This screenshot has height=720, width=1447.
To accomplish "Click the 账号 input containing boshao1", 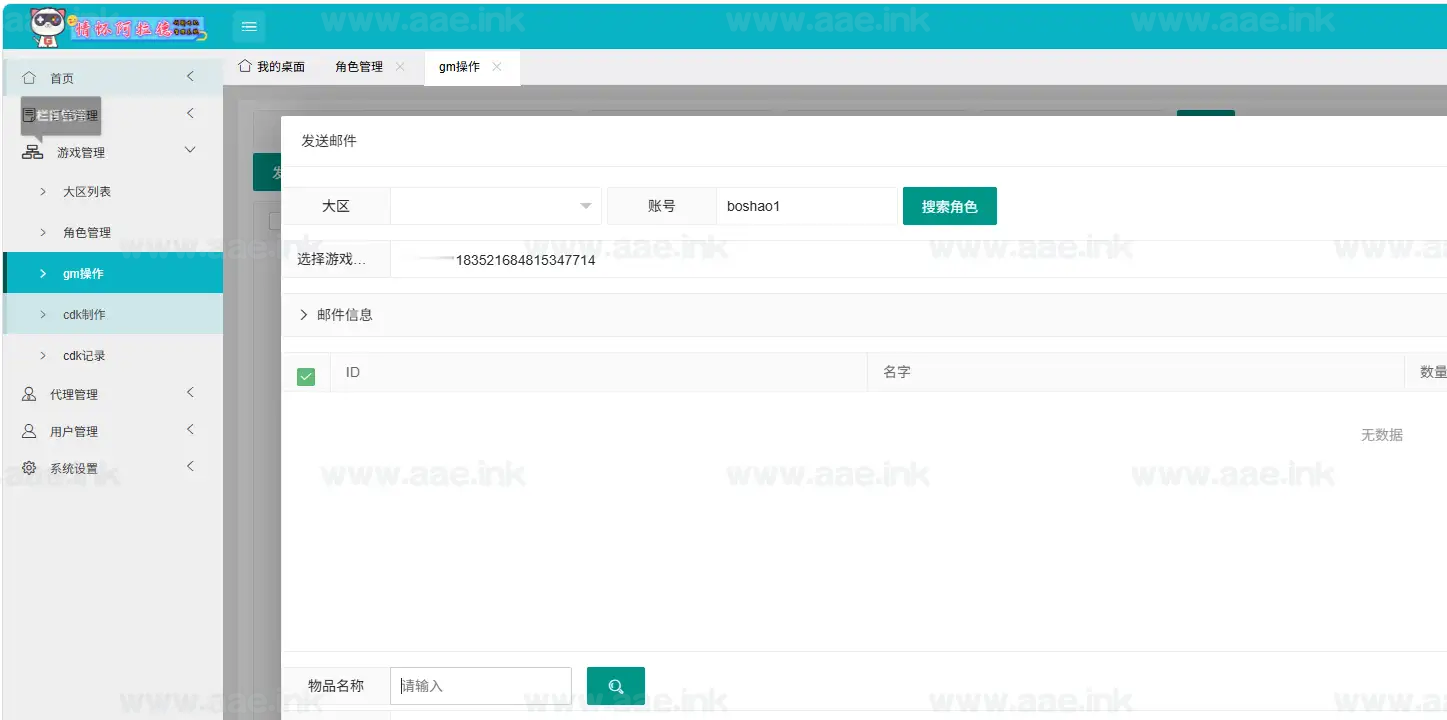I will point(806,206).
